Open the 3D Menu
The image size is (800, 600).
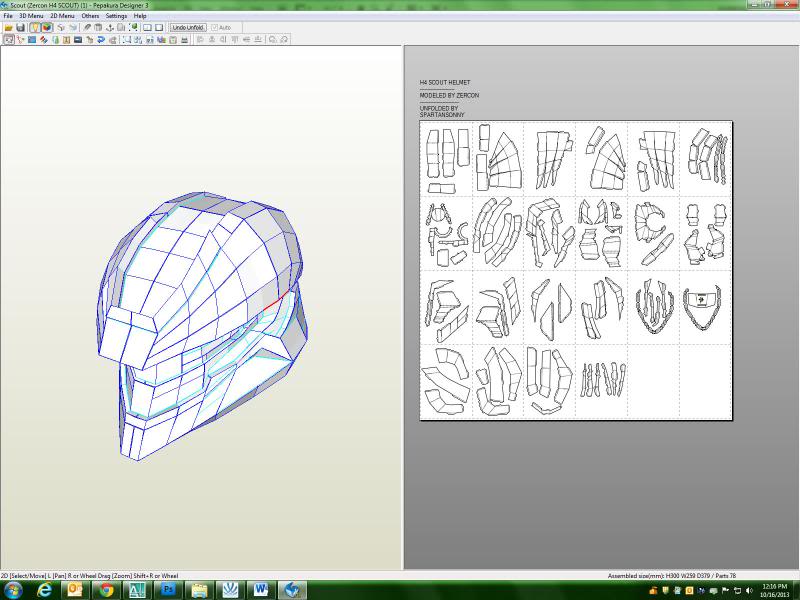point(31,16)
